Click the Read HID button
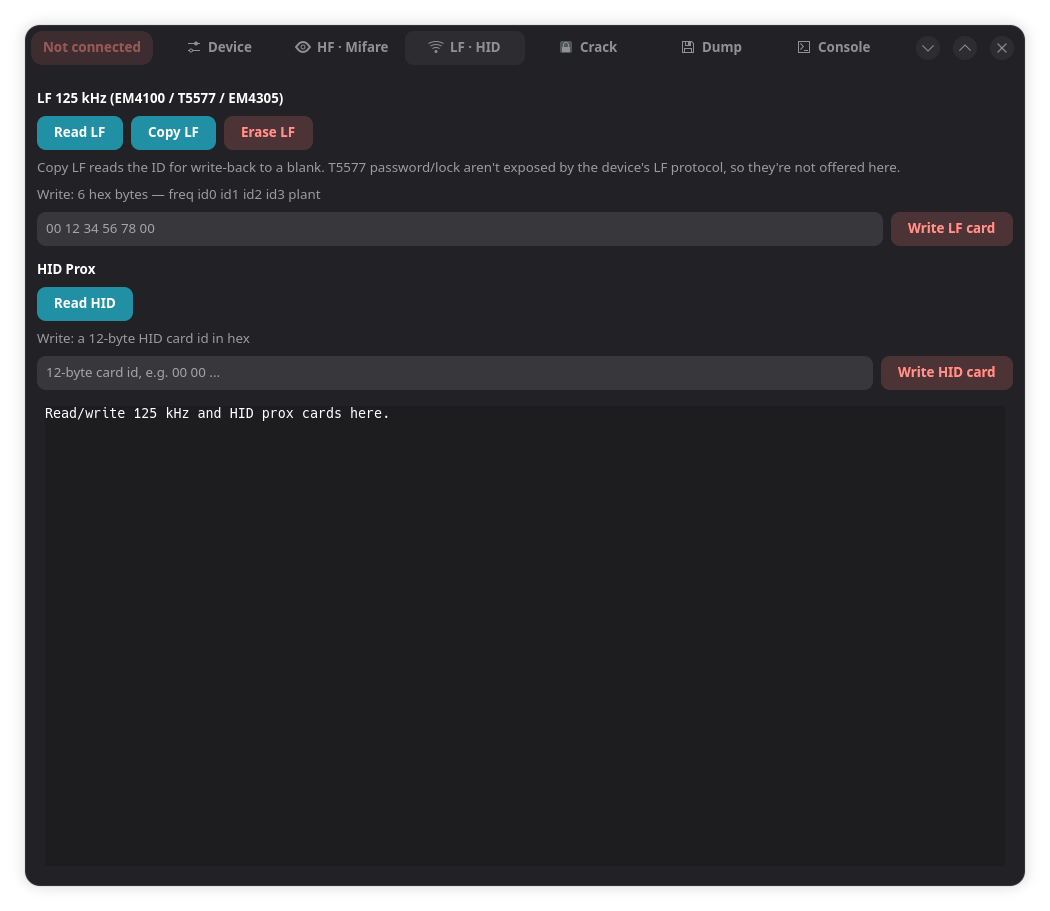1050x911 pixels. tap(85, 303)
